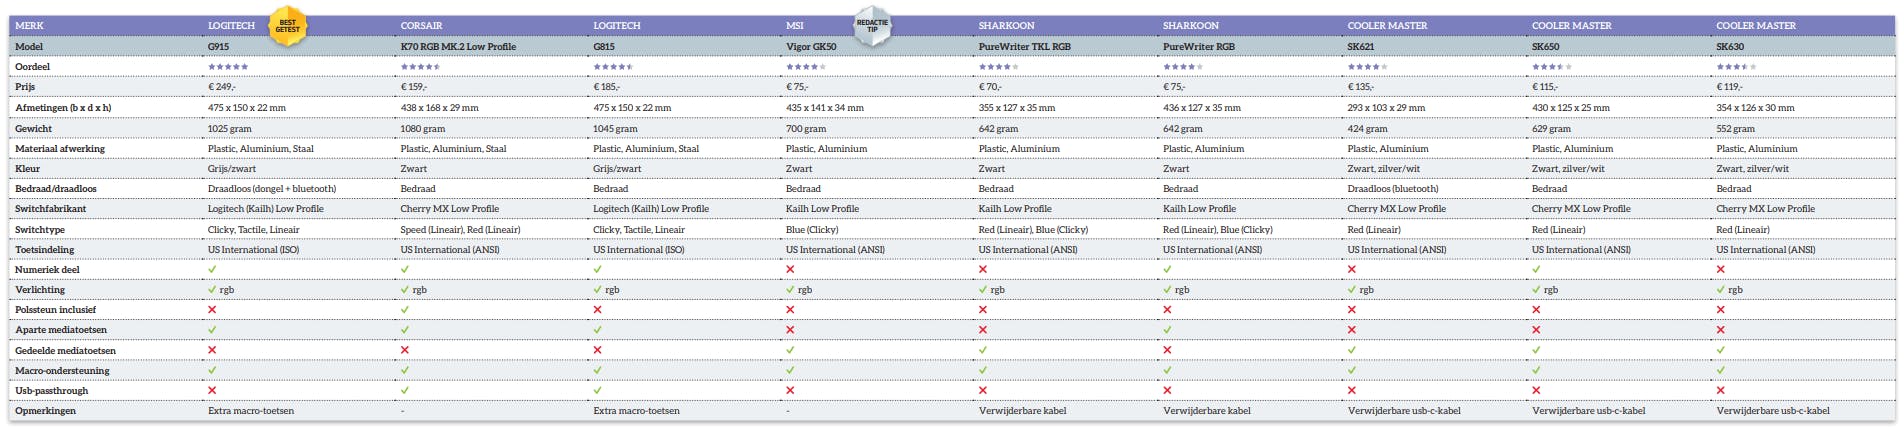Click the Vigor GK50 model name
Image resolution: width=1904 pixels, height=430 pixels.
coord(811,47)
